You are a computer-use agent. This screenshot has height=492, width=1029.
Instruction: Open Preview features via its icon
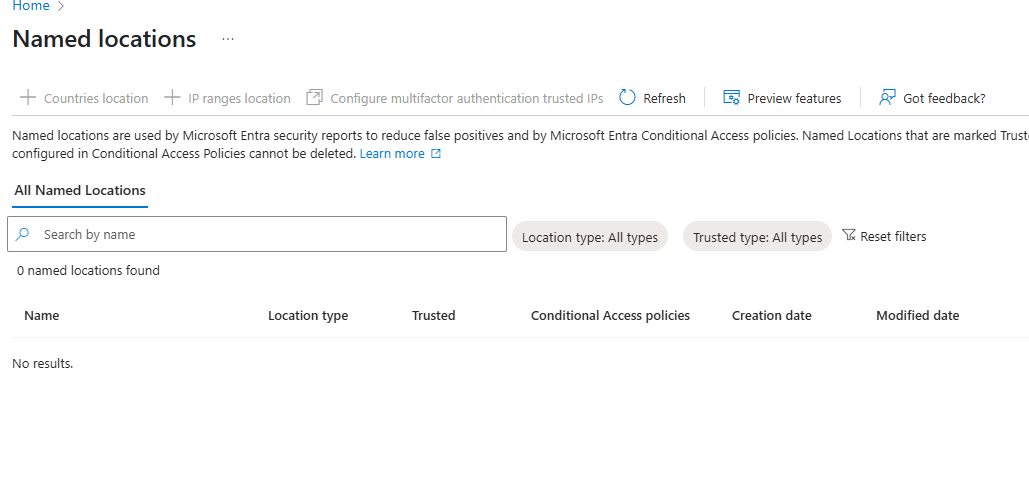click(731, 98)
